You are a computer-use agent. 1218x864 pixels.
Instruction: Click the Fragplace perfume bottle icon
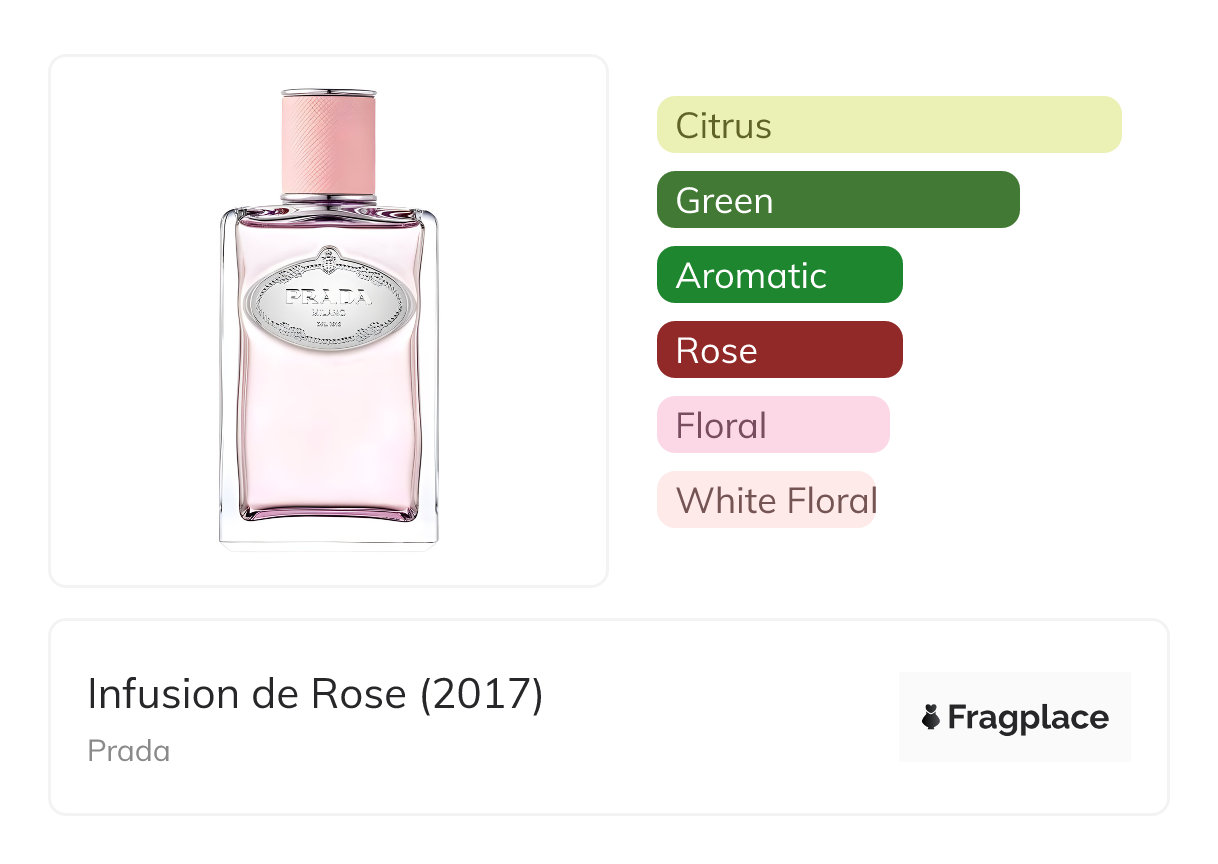(x=931, y=718)
